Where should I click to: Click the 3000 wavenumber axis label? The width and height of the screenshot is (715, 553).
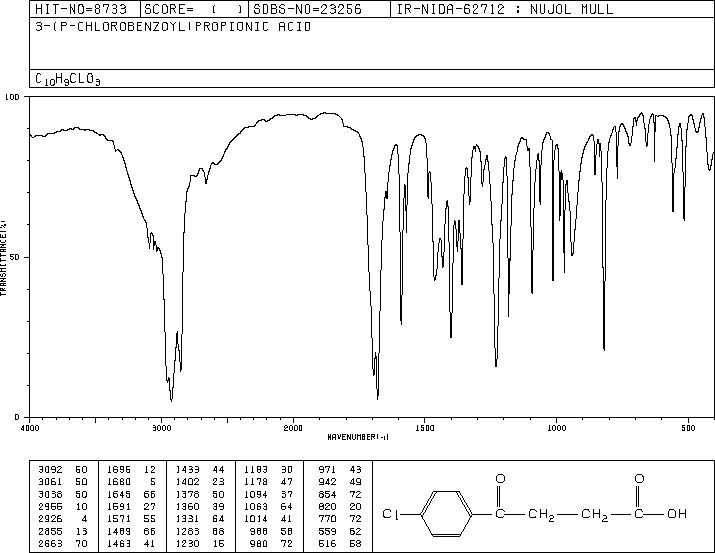(x=161, y=428)
